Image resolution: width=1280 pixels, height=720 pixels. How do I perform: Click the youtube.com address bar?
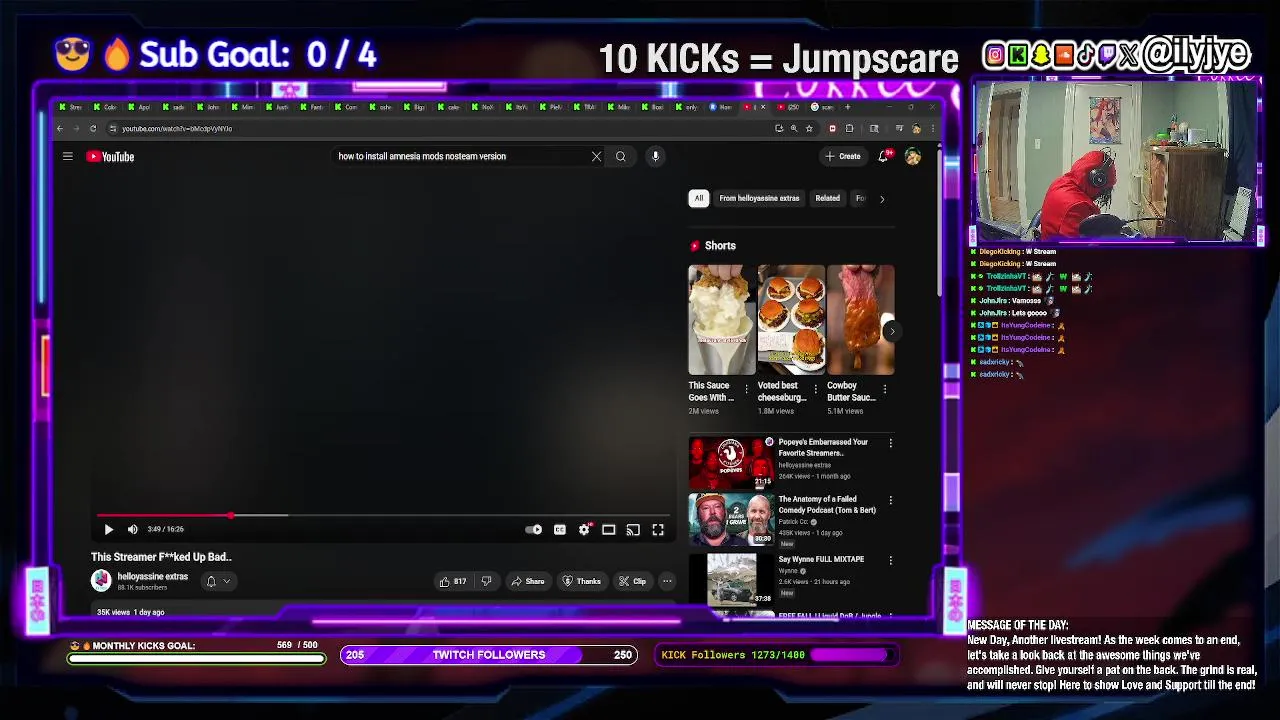click(x=440, y=128)
